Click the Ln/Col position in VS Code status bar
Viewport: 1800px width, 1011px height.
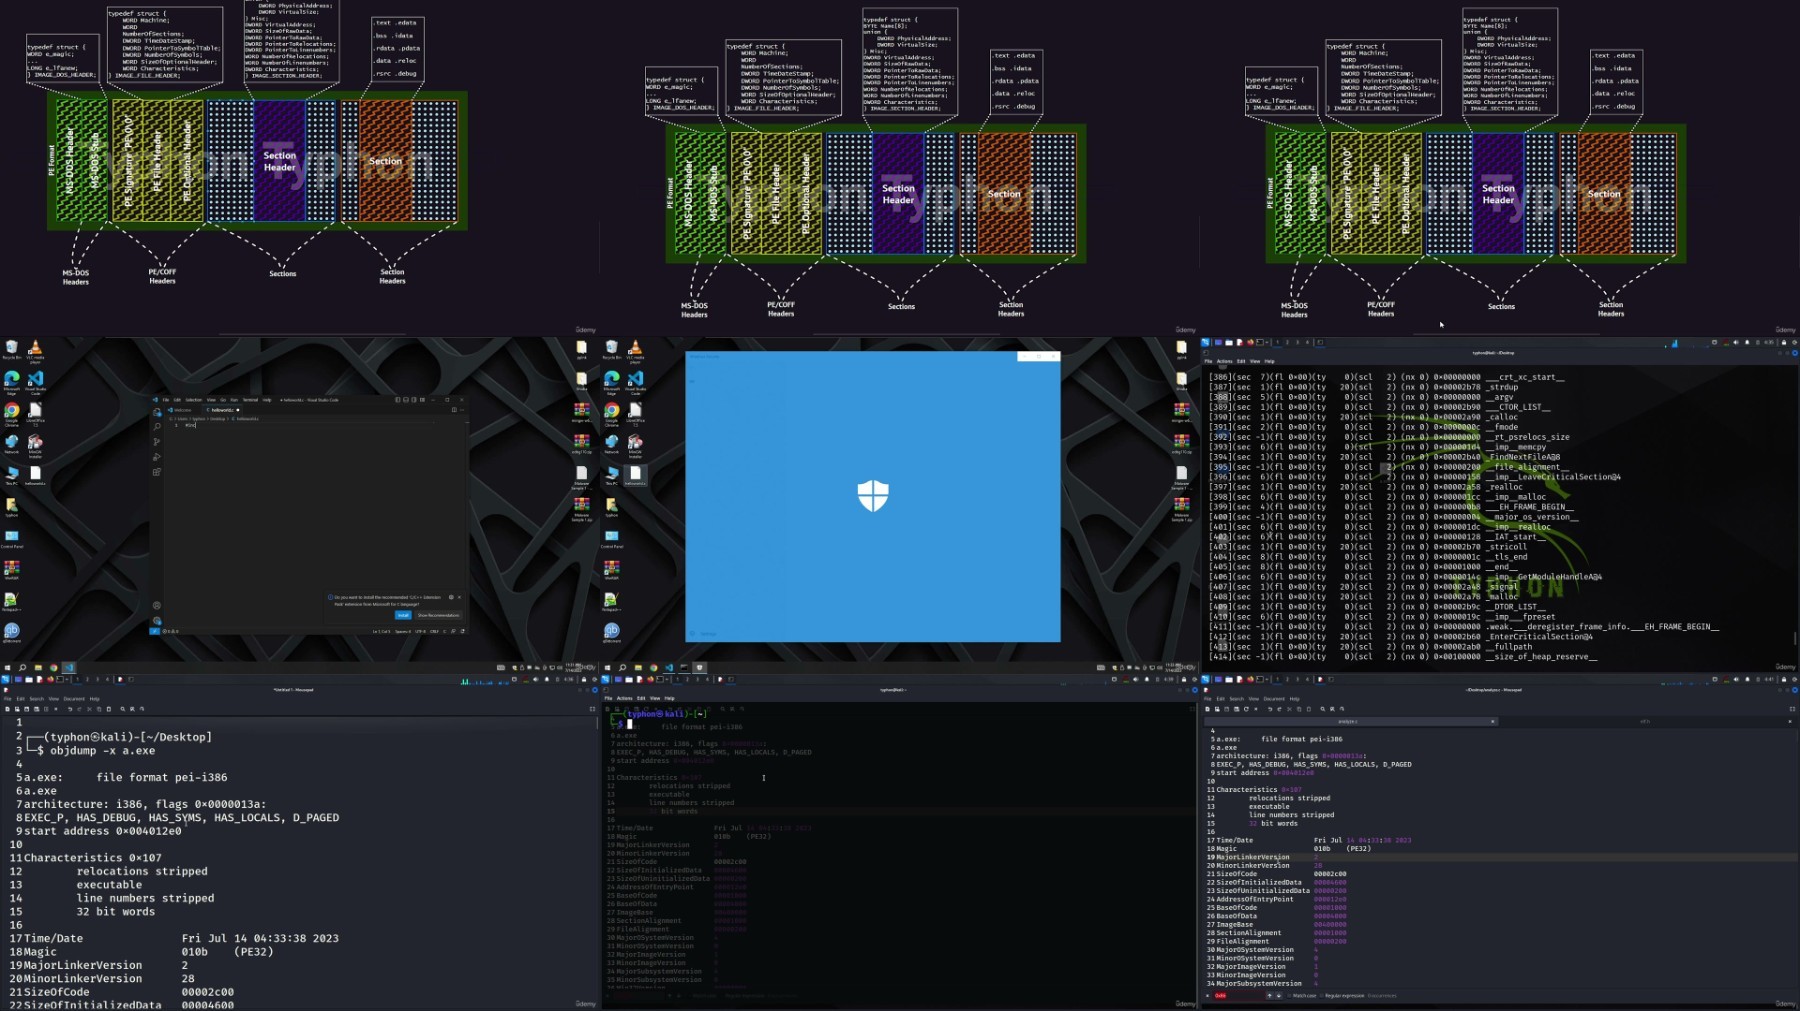click(x=382, y=631)
